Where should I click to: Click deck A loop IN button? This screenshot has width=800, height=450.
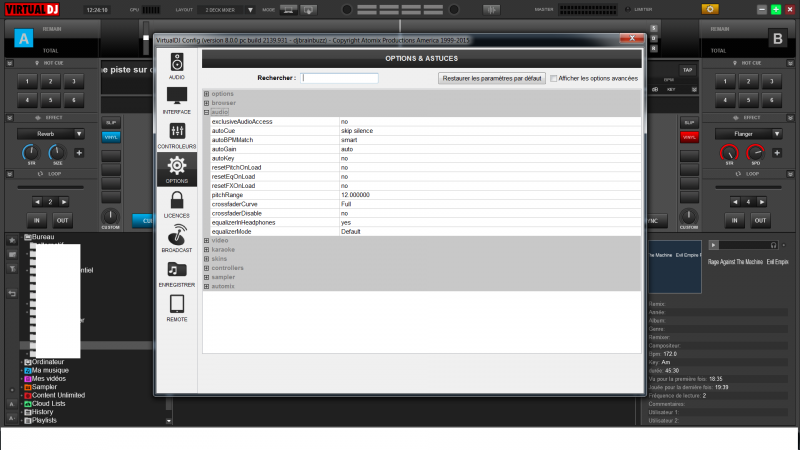37,220
